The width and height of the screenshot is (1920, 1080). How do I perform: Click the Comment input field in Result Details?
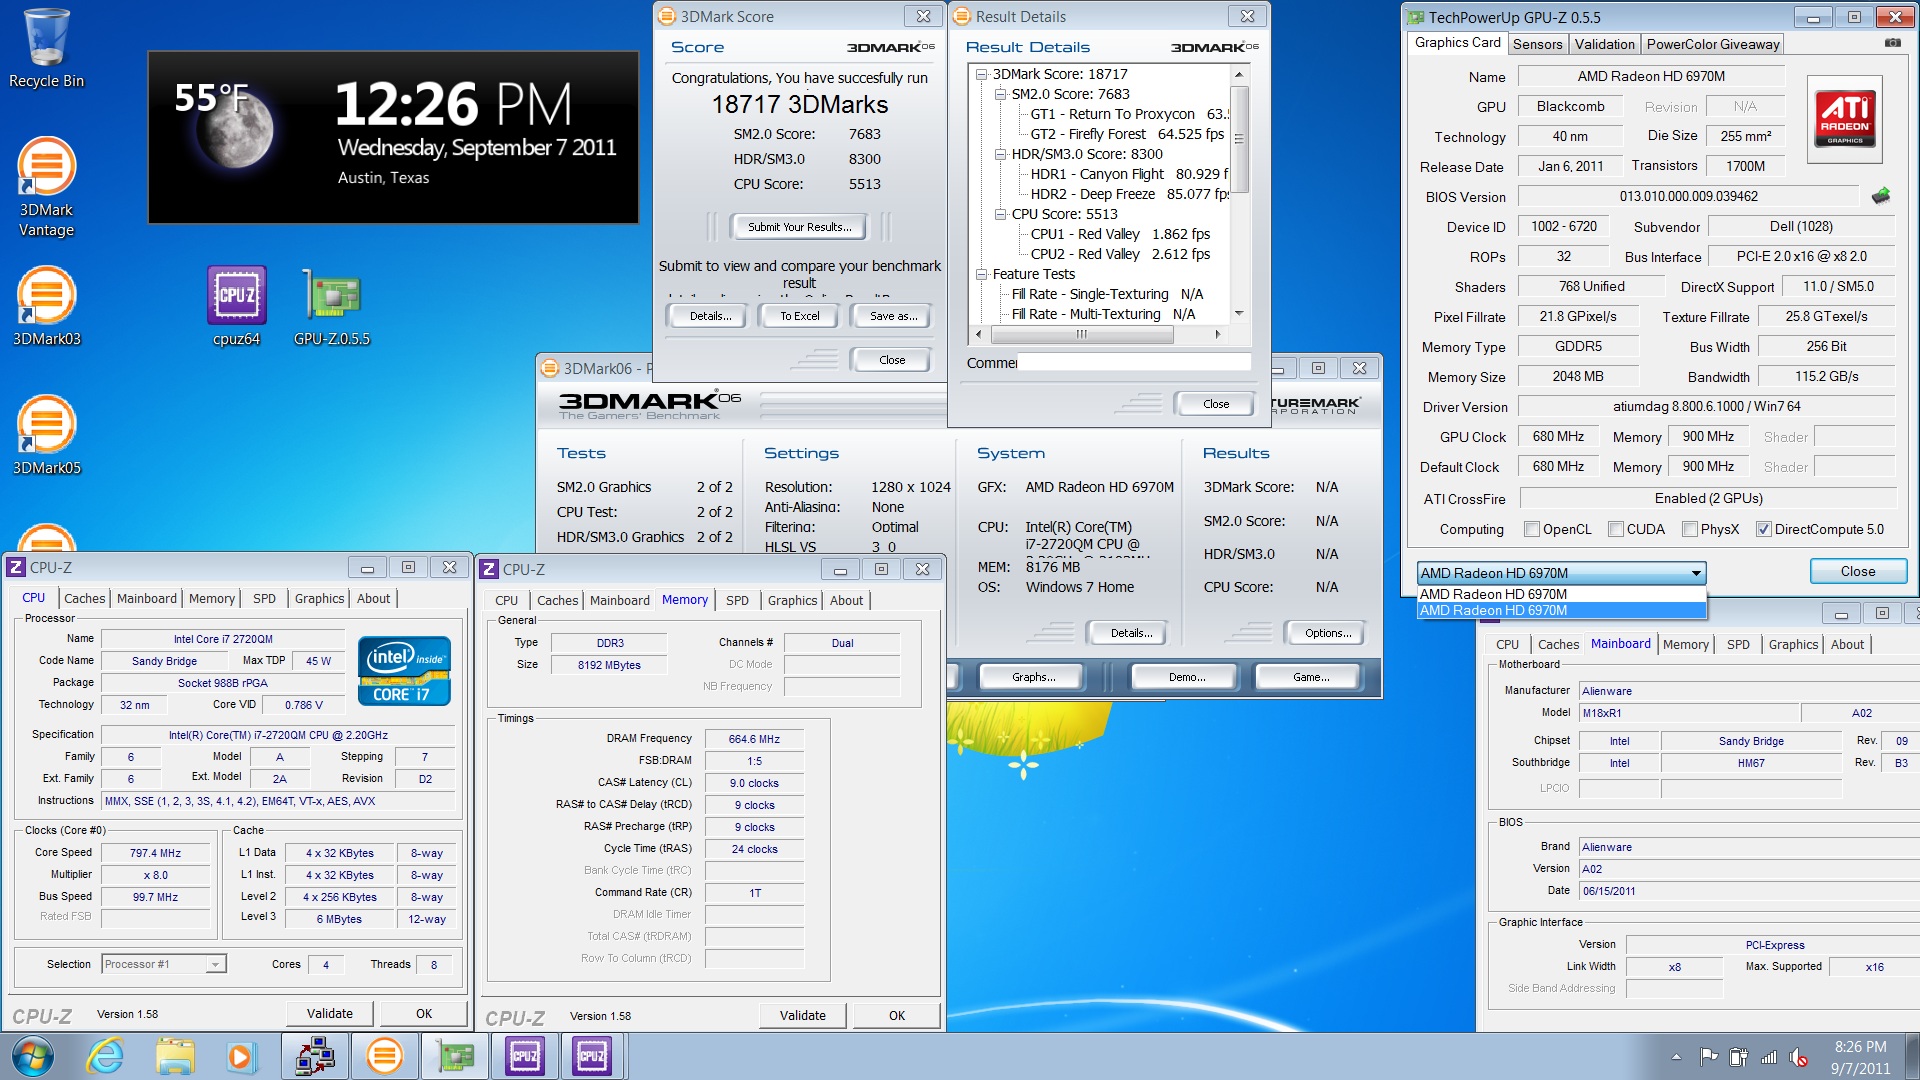pyautogui.click(x=1133, y=363)
